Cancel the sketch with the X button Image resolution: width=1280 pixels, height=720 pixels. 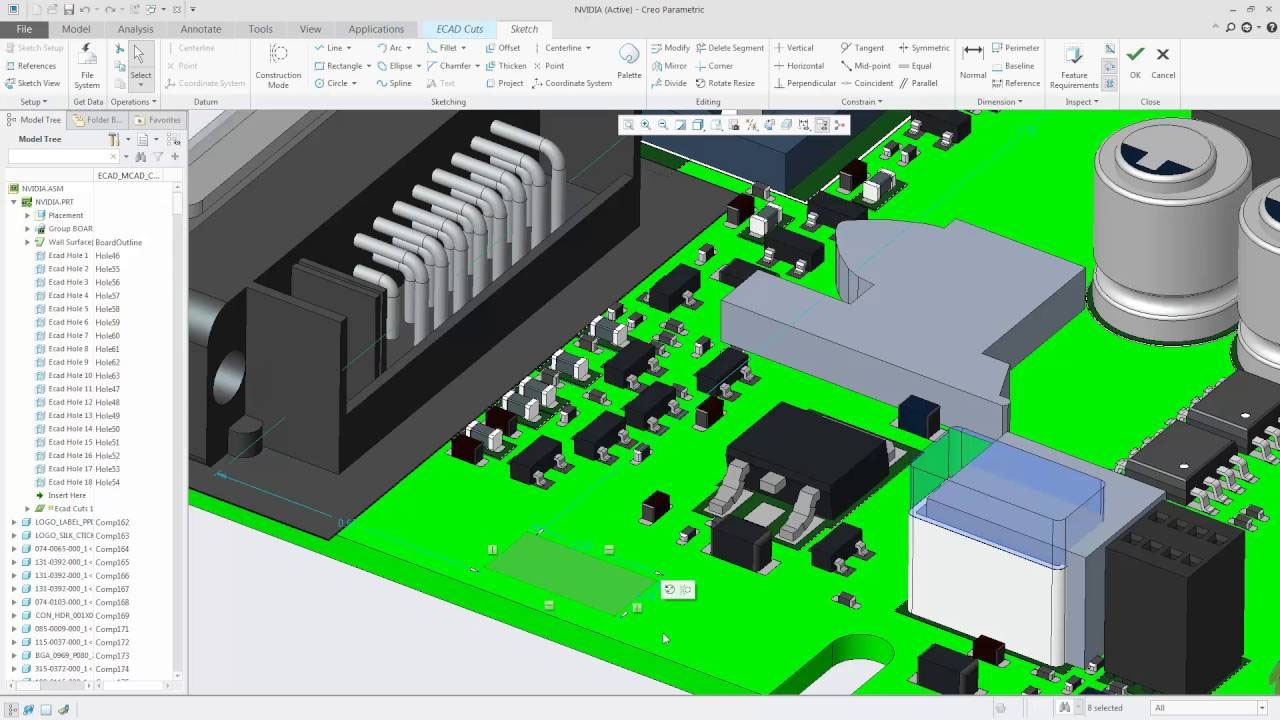(1163, 61)
